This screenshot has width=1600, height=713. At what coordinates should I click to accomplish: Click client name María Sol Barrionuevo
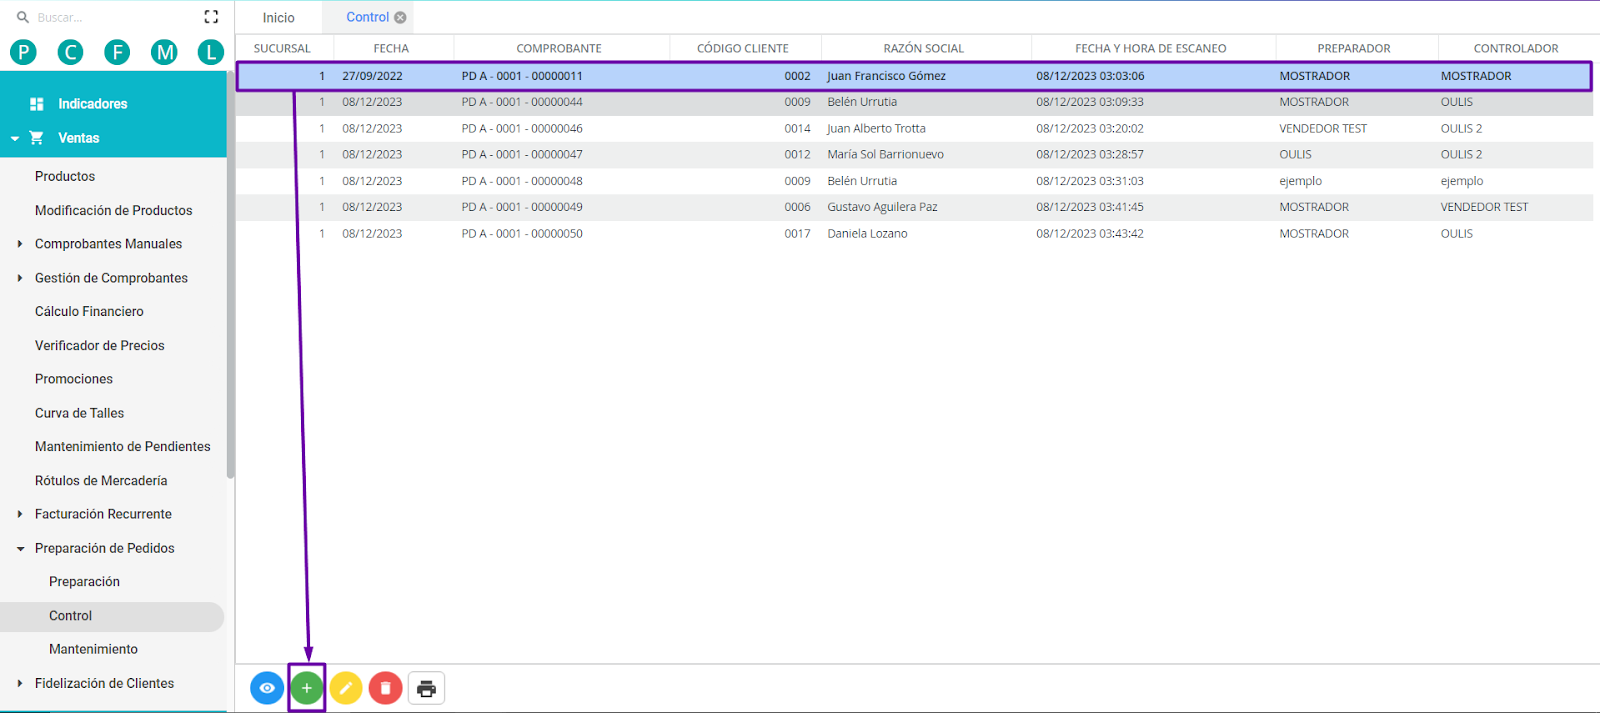click(x=885, y=154)
